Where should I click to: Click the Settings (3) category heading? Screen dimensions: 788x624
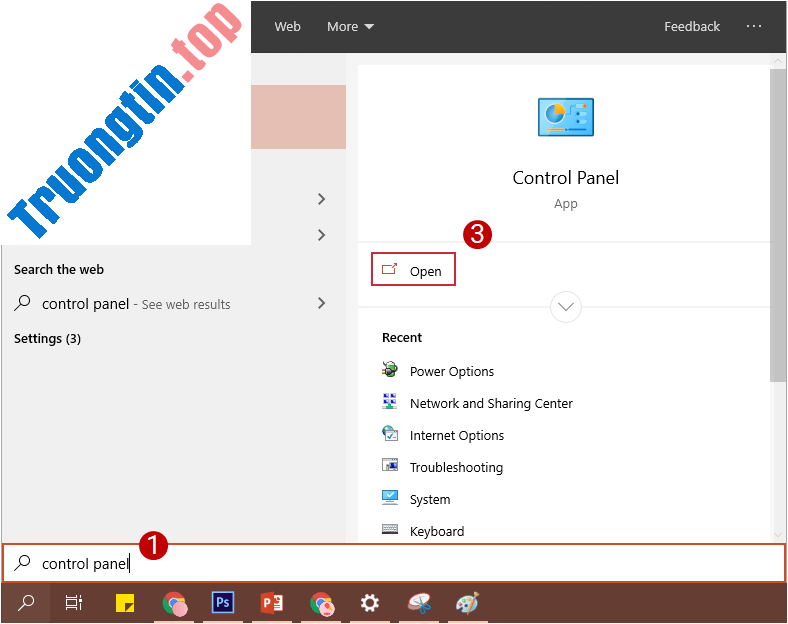(47, 339)
